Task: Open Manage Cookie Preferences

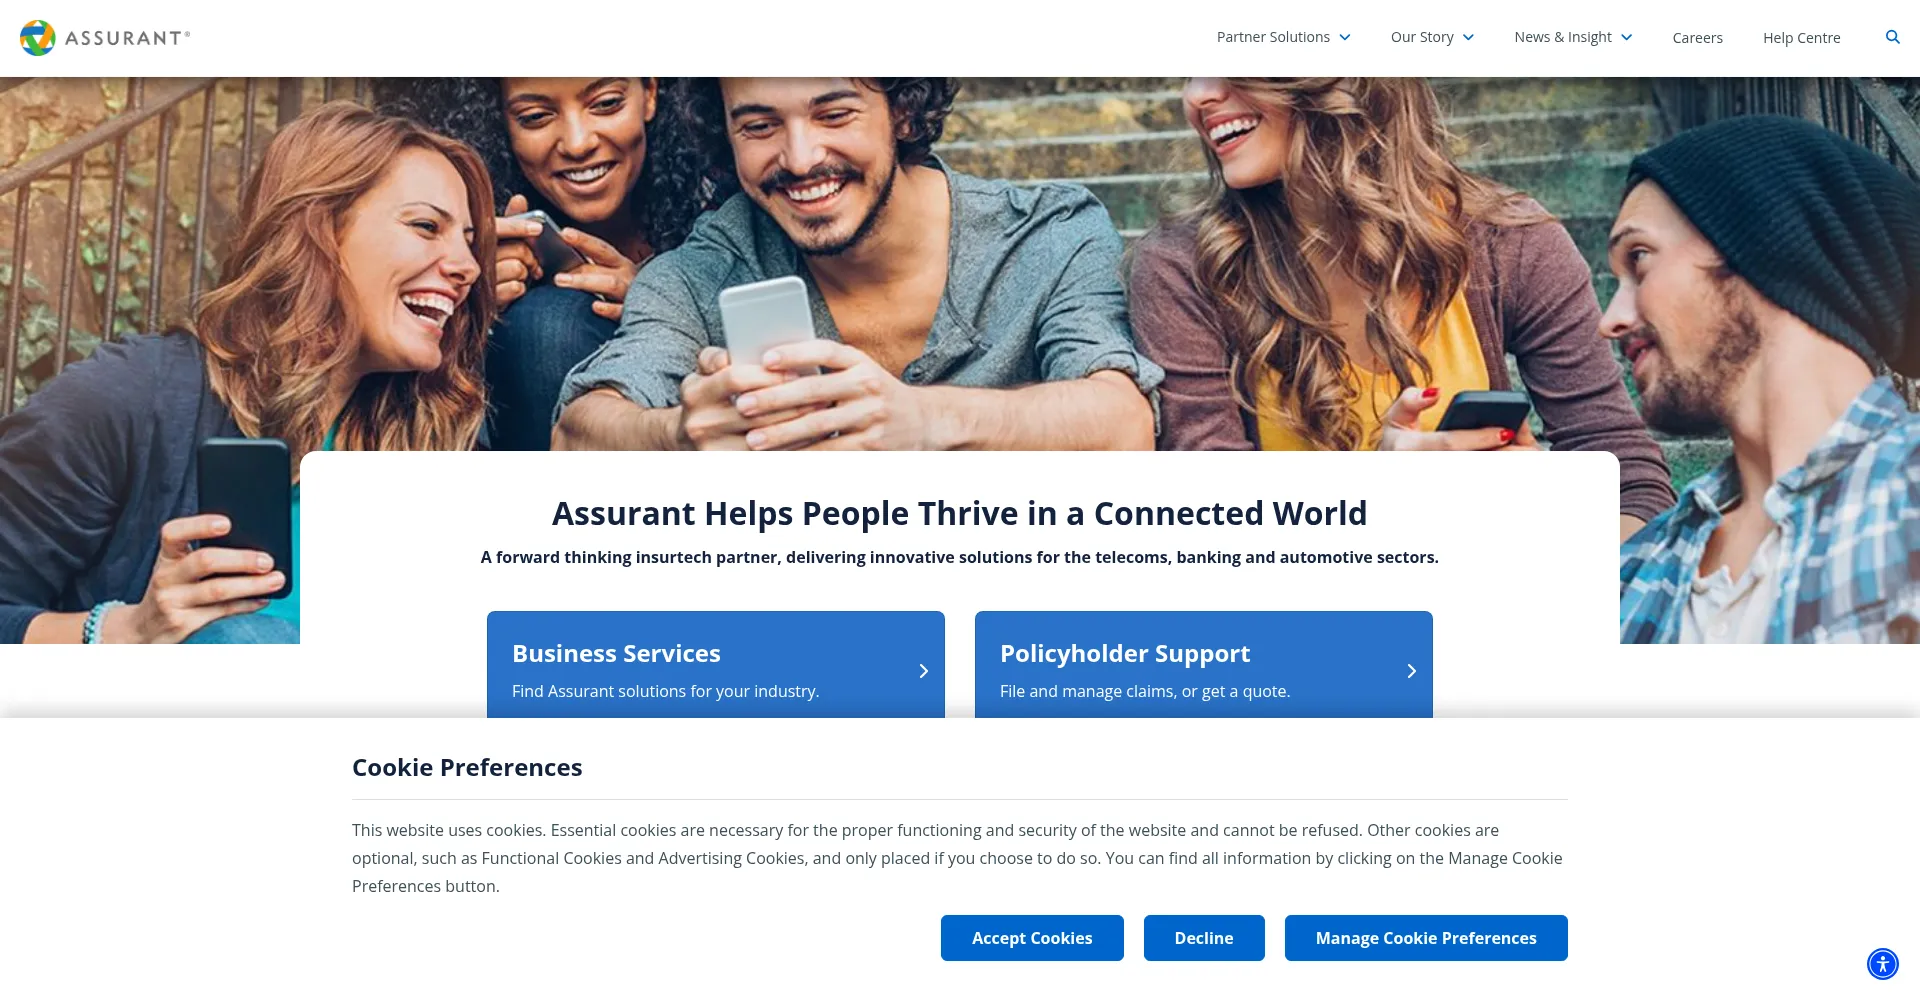Action: tap(1426, 938)
